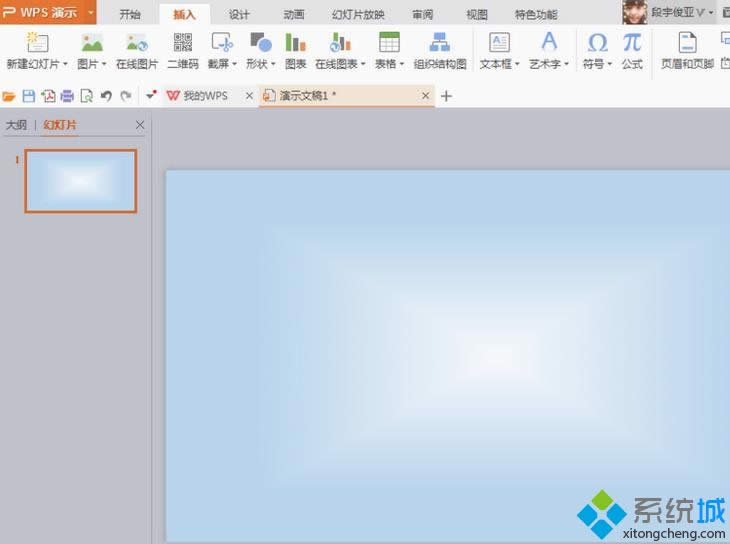Undo the last action
This screenshot has height=544, width=730.
[106, 96]
